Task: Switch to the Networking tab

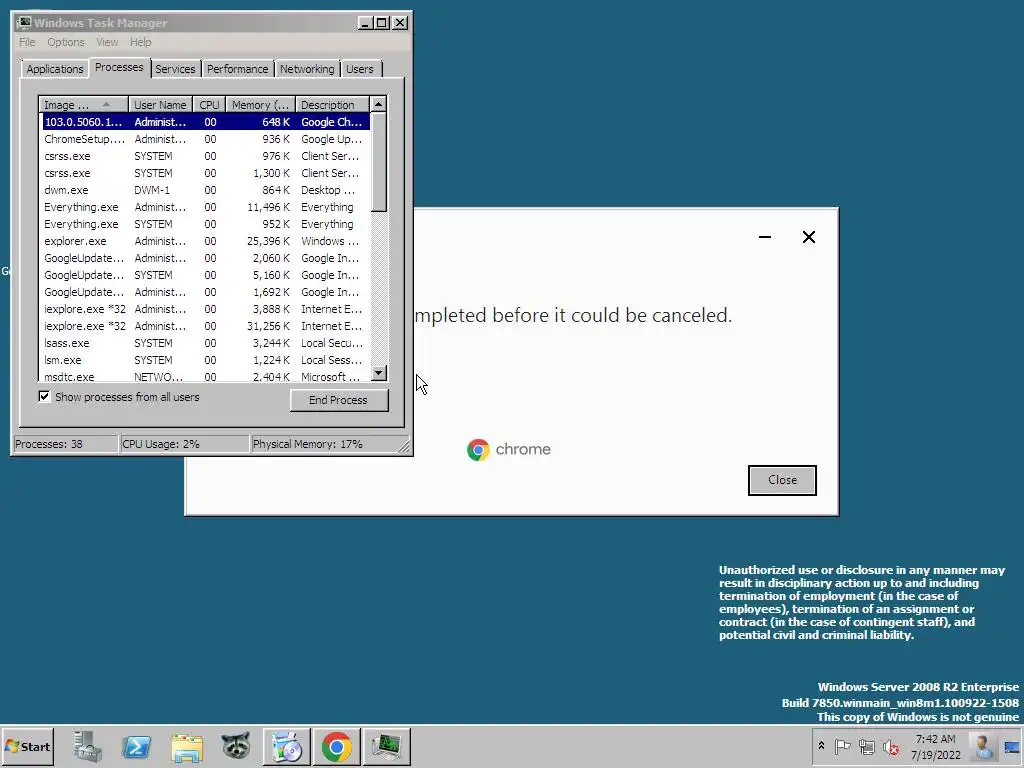Action: tap(307, 69)
